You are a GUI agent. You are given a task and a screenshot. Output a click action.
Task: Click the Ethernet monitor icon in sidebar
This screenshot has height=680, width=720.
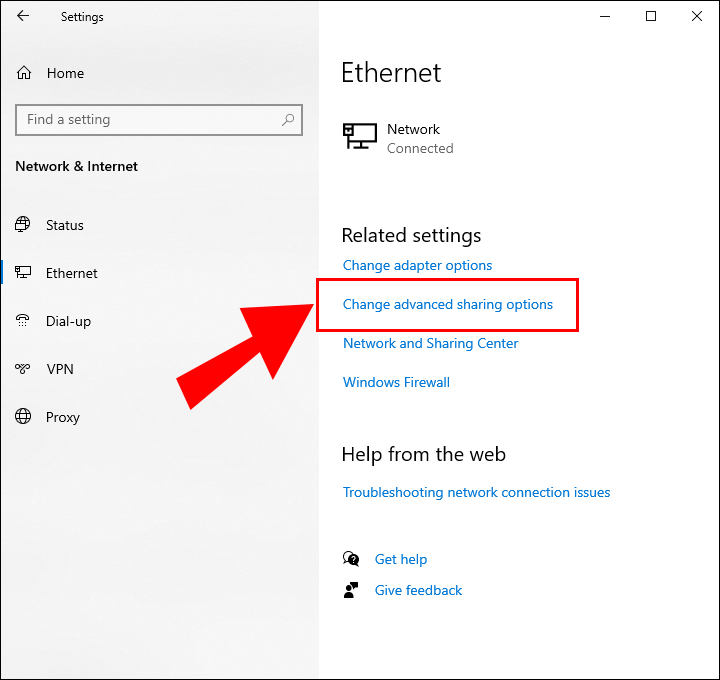pos(23,272)
